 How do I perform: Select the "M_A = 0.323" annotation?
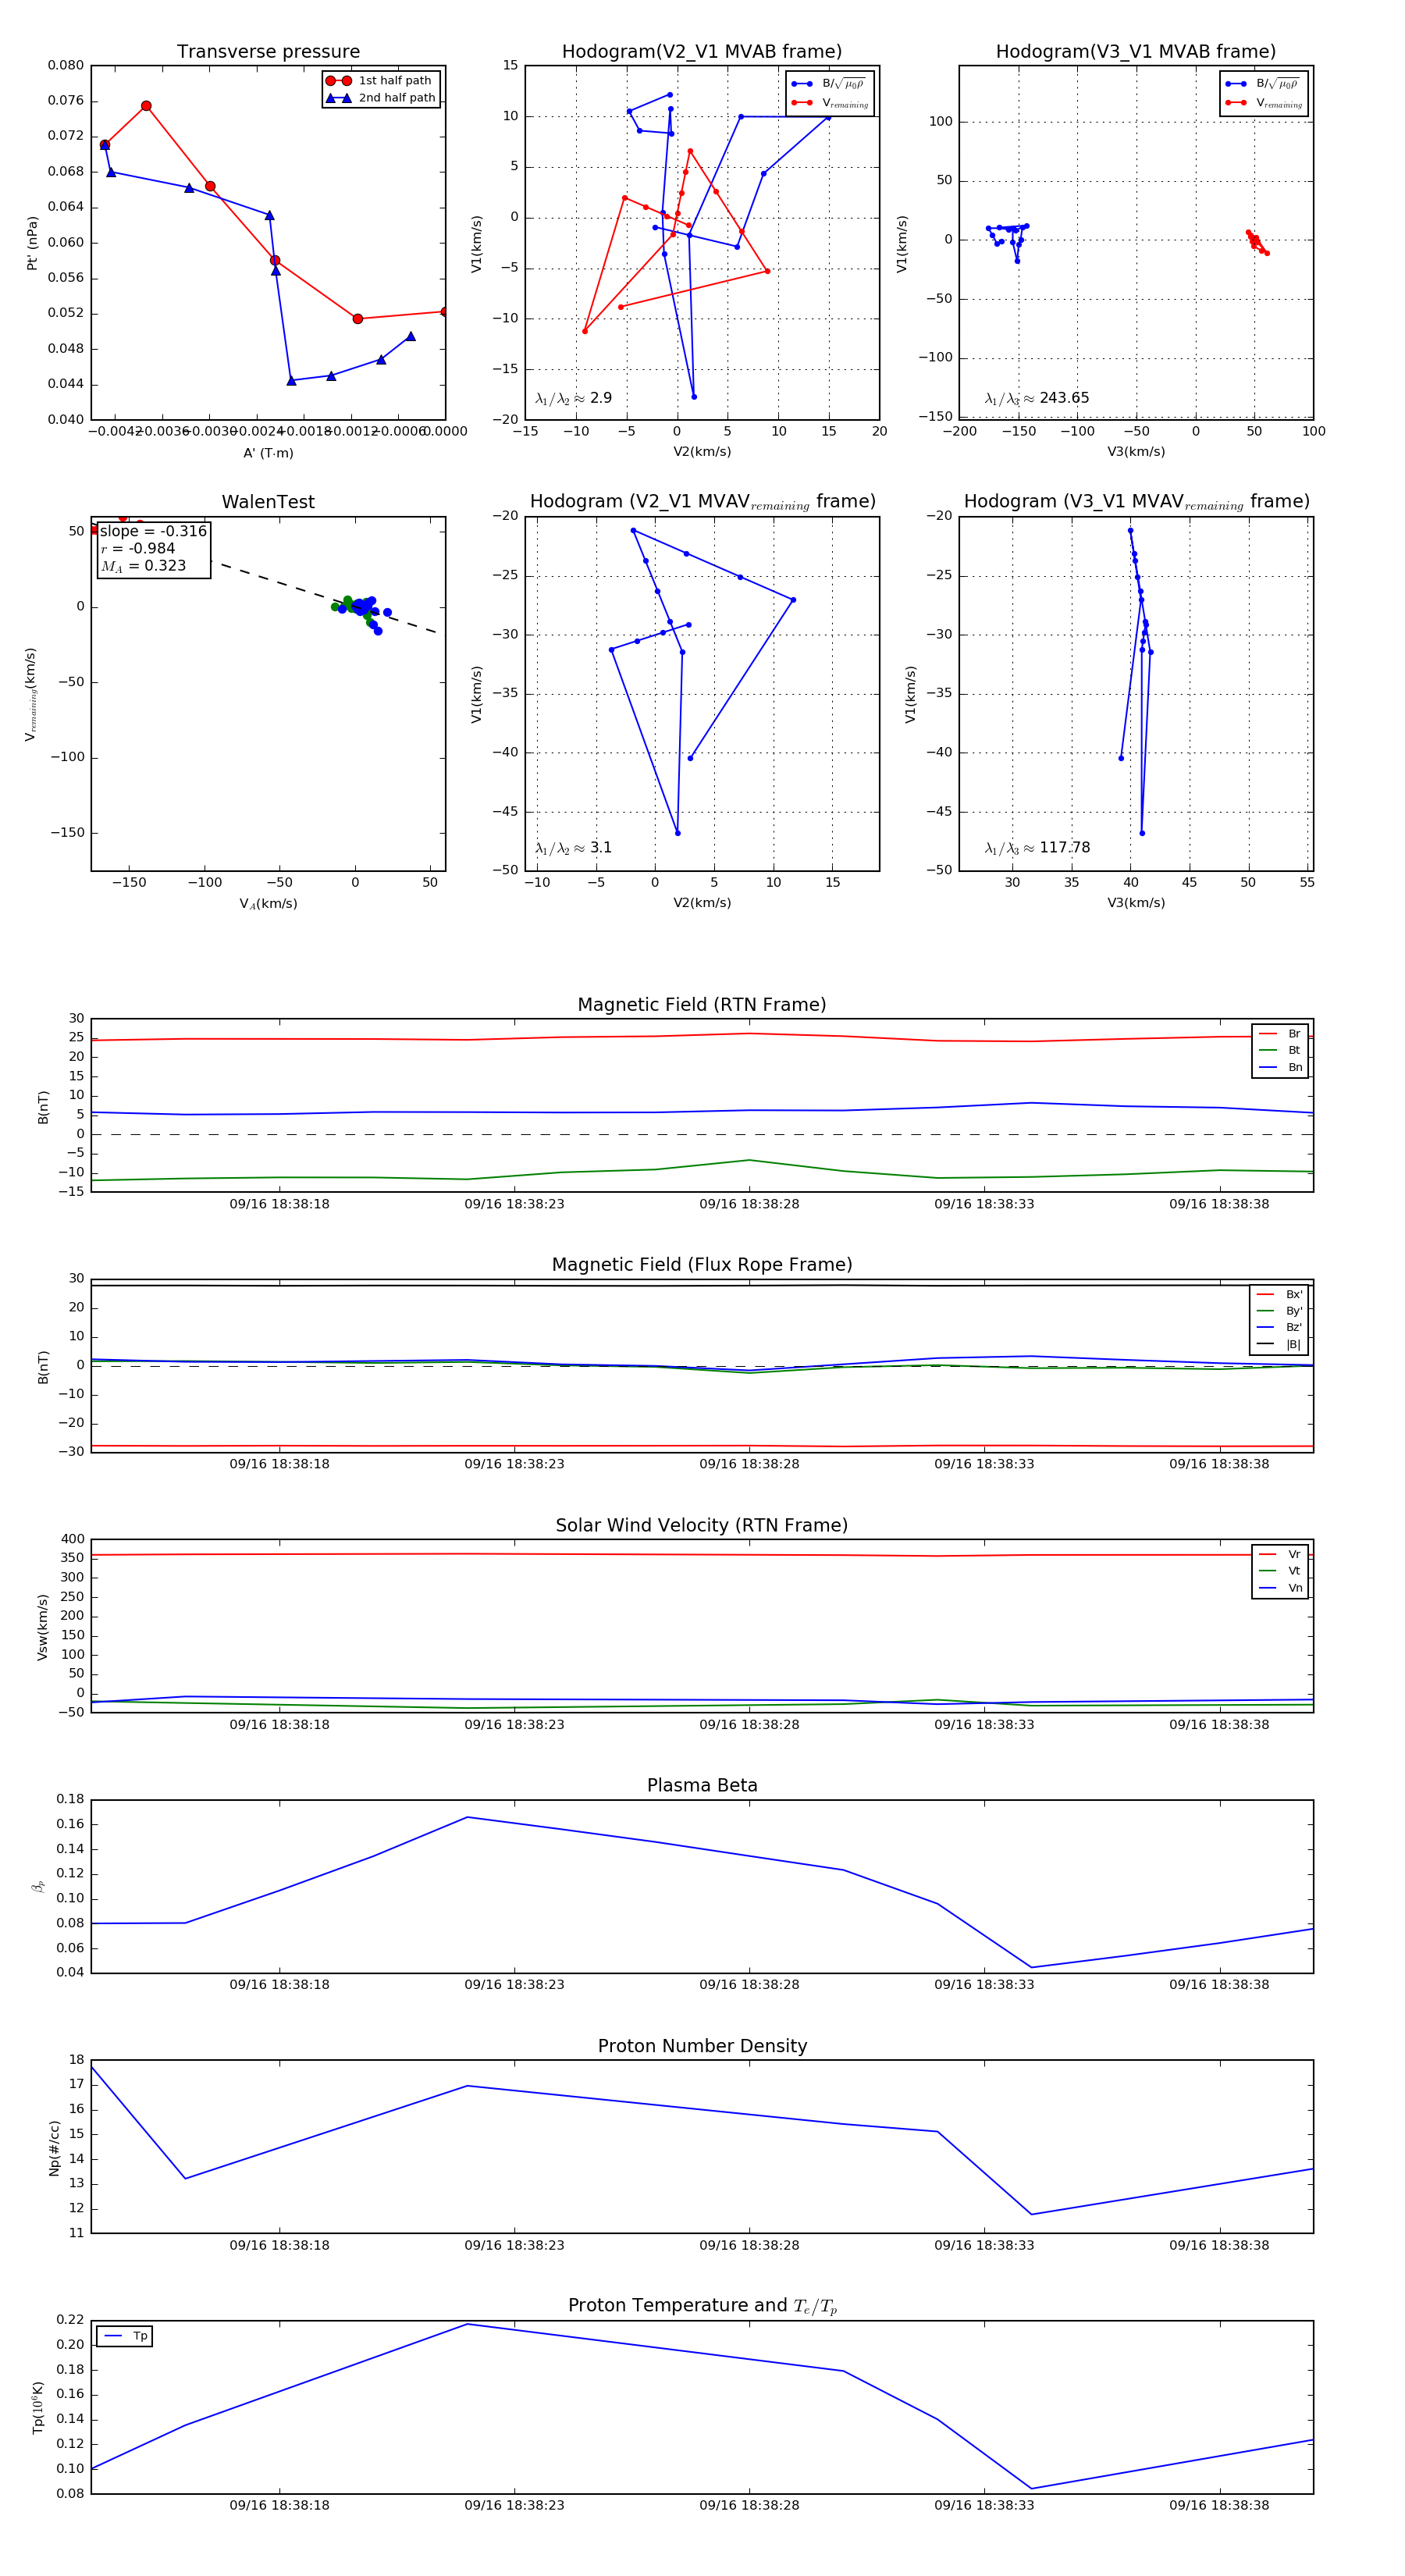(x=143, y=566)
